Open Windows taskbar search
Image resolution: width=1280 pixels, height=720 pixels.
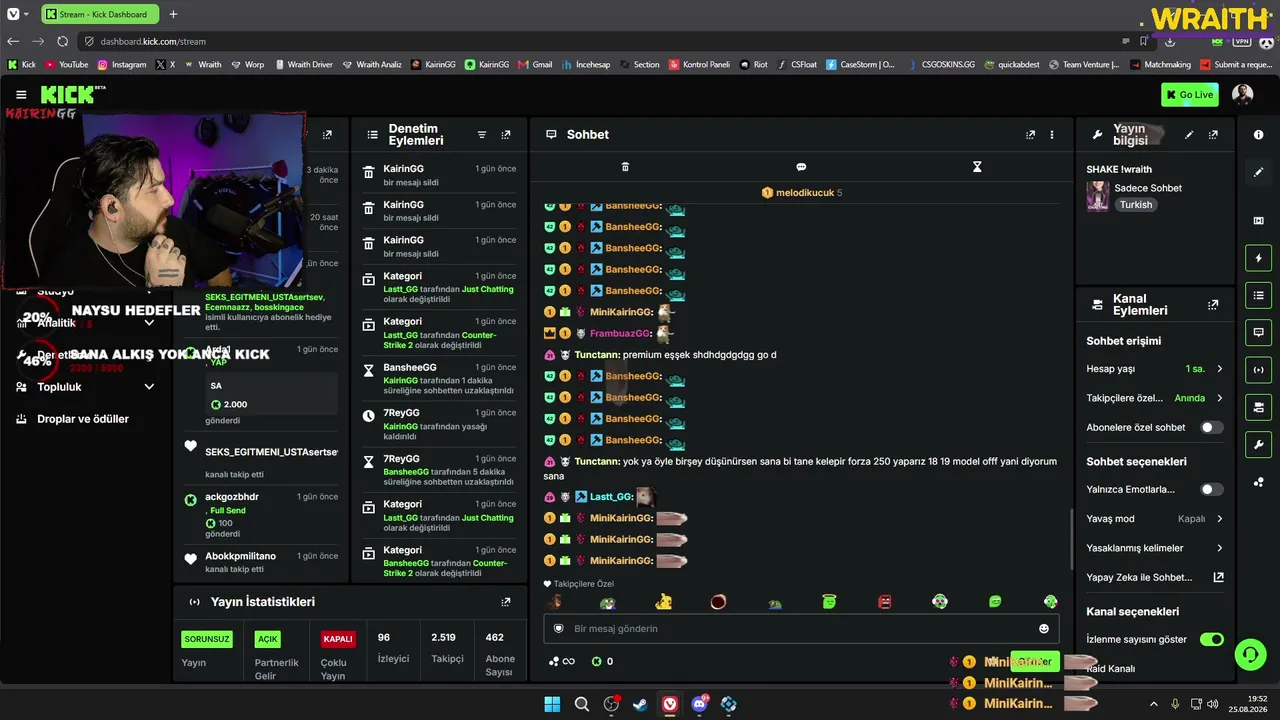click(582, 704)
